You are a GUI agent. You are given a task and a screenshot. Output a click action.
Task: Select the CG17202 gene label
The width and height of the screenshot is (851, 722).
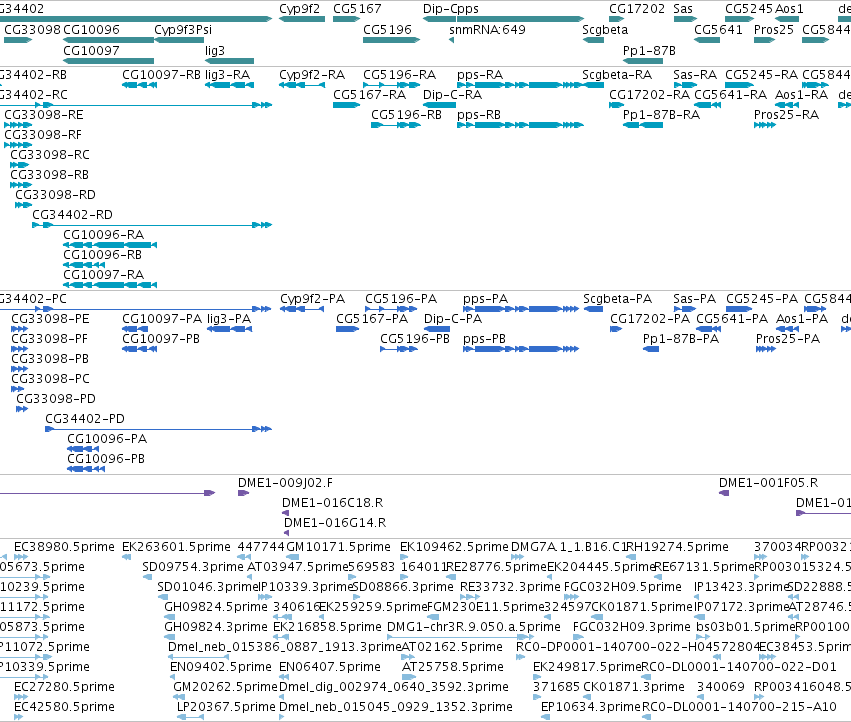(637, 9)
